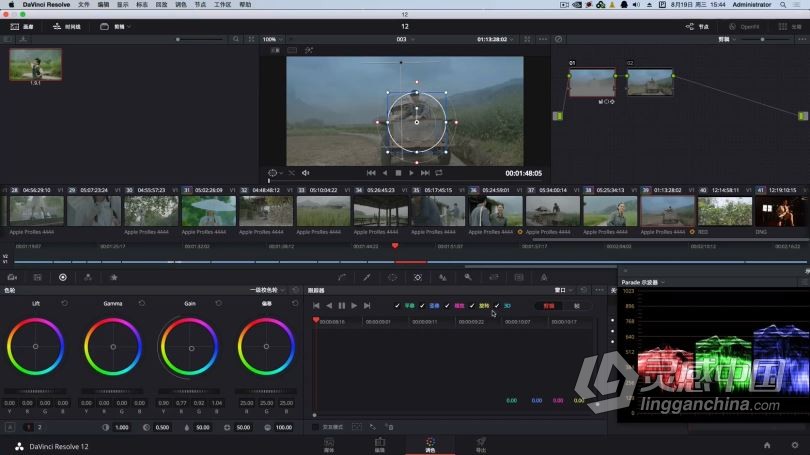This screenshot has width=810, height=455.
Task: Reset the Offset color wheel
Action: 295,303
